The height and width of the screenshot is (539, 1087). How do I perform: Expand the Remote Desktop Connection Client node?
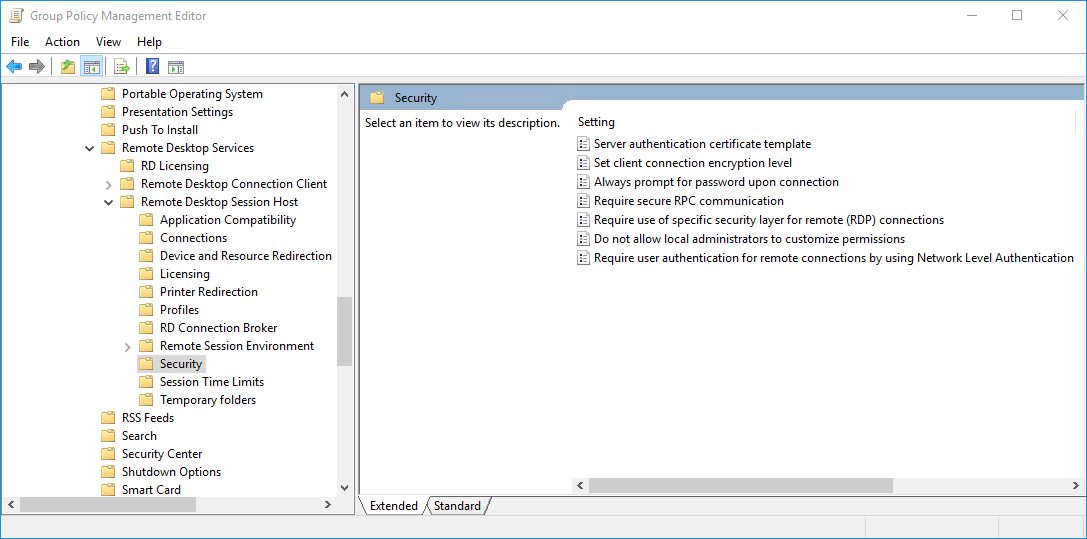[108, 184]
